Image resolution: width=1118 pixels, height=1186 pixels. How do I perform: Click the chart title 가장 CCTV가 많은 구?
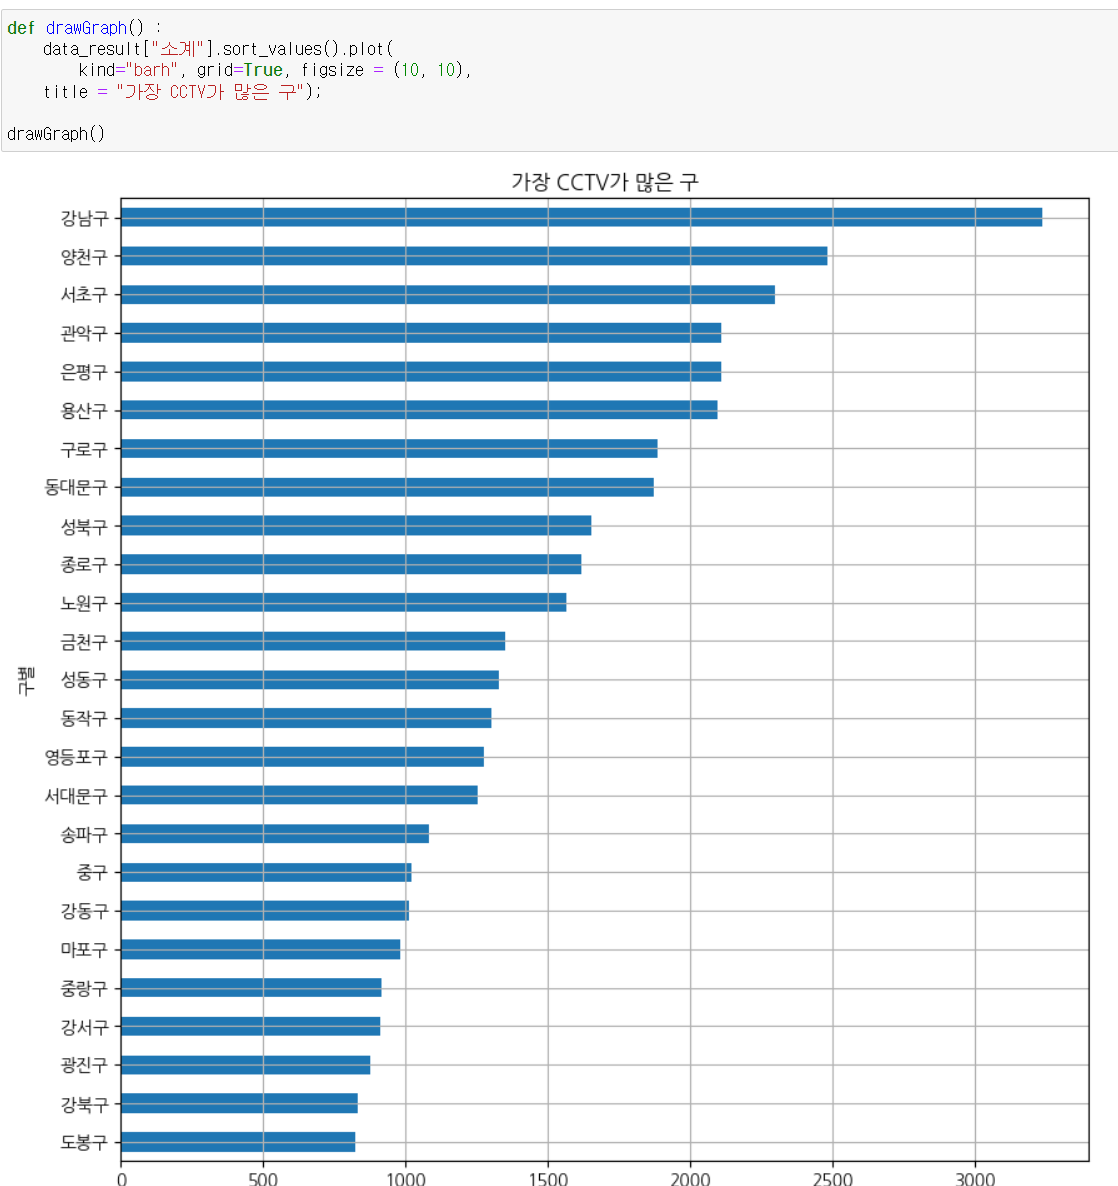coord(605,182)
